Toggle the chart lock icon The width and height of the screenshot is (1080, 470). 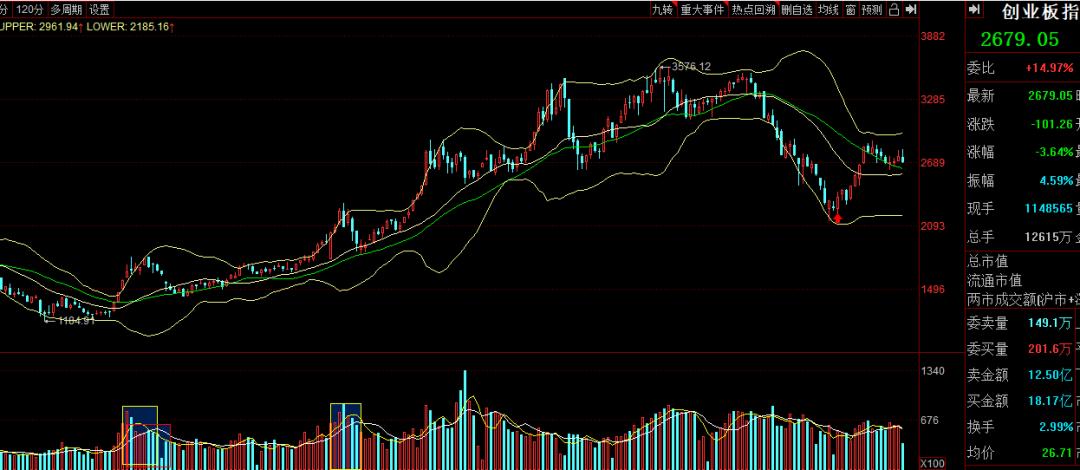[893, 10]
